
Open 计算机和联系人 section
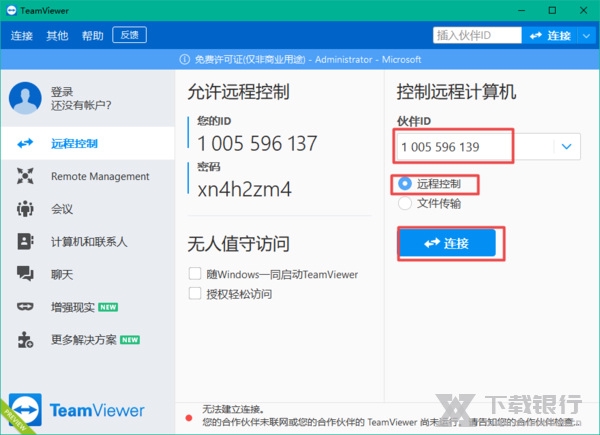coord(88,241)
